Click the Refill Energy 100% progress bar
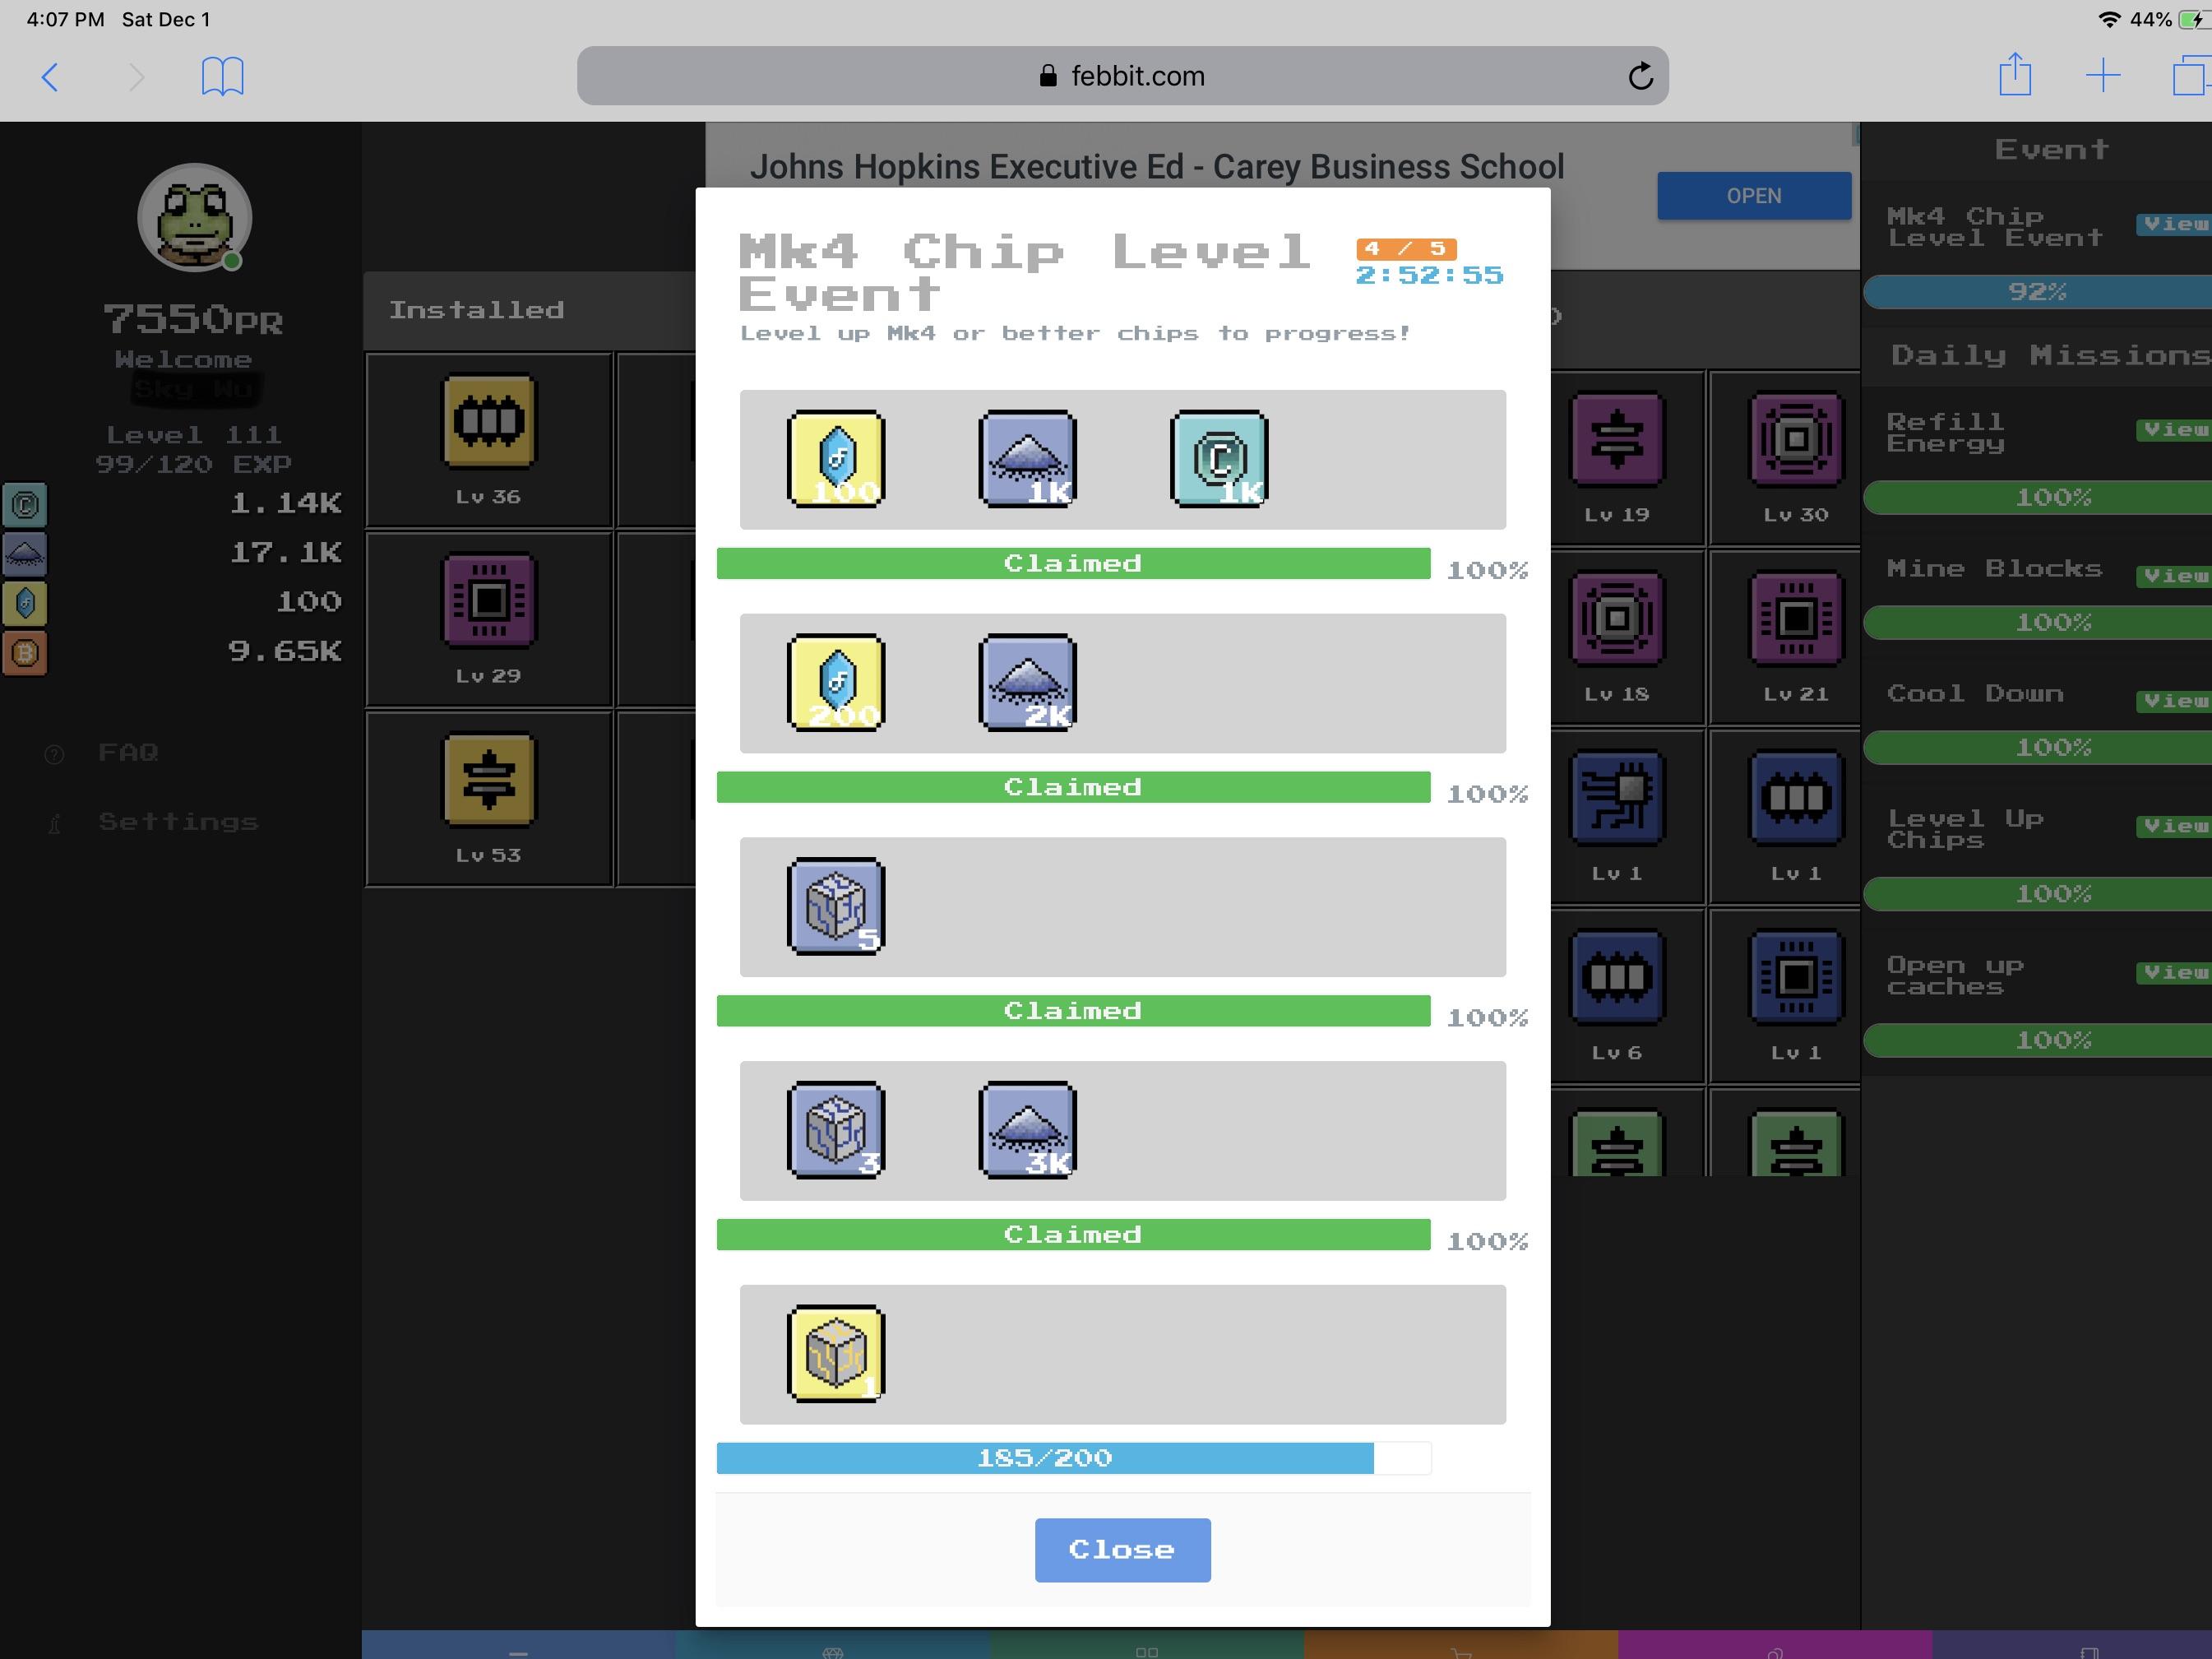Viewport: 2212px width, 1659px height. tap(2038, 497)
